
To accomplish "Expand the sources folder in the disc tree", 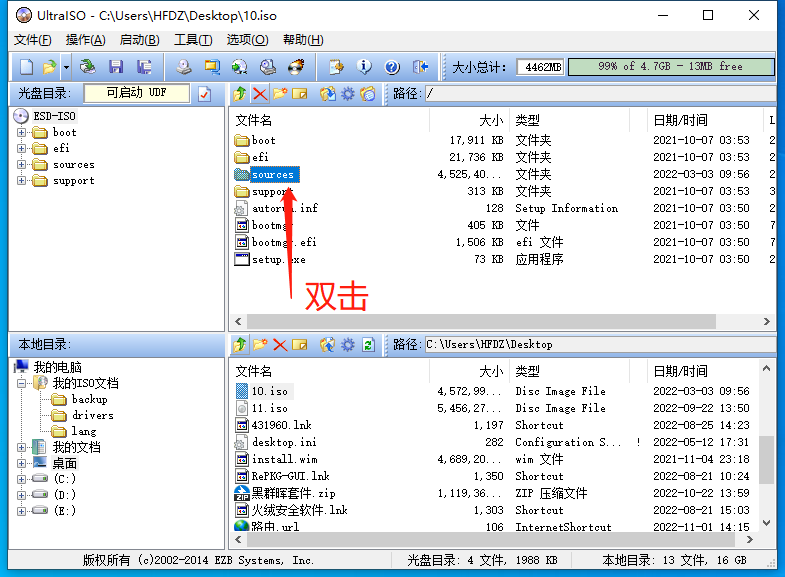I will (21, 165).
